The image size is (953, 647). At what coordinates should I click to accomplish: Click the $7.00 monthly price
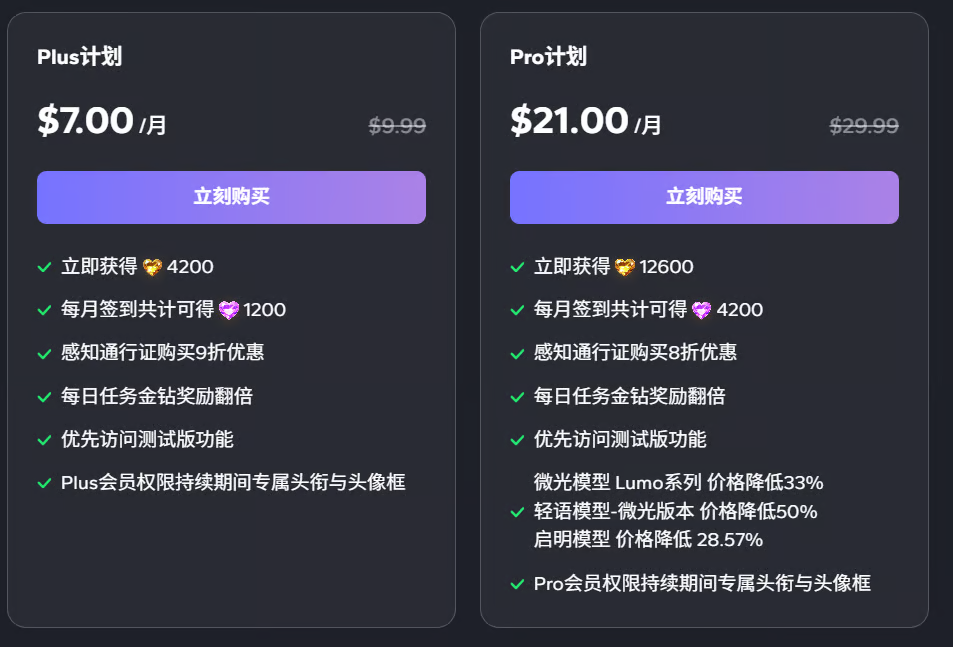(x=86, y=121)
